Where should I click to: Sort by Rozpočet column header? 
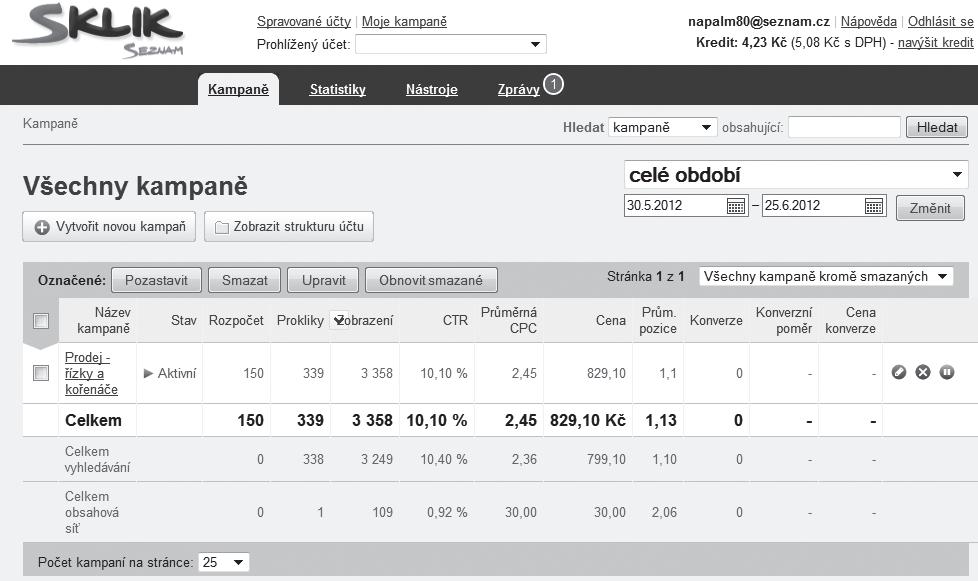(x=236, y=320)
